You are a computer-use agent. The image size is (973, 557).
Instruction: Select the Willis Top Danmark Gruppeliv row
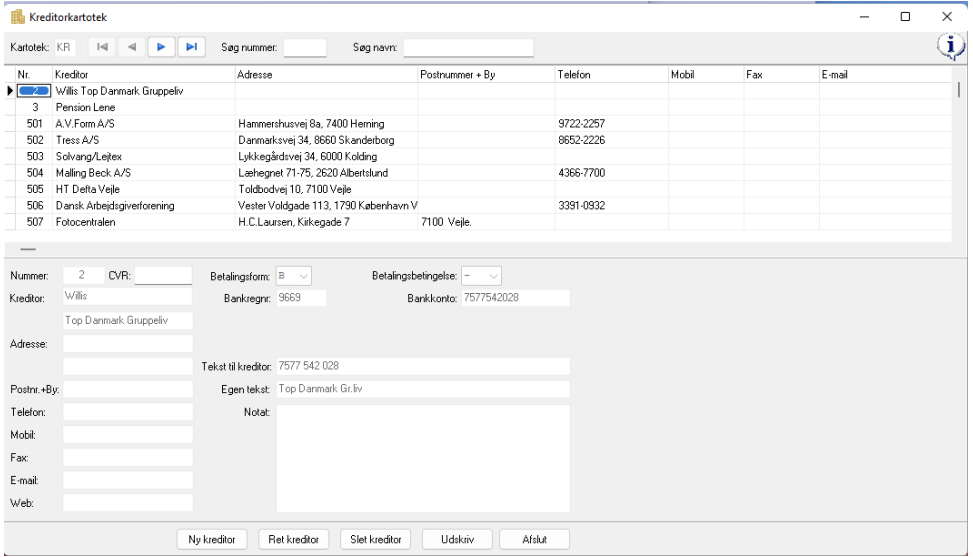(x=478, y=91)
